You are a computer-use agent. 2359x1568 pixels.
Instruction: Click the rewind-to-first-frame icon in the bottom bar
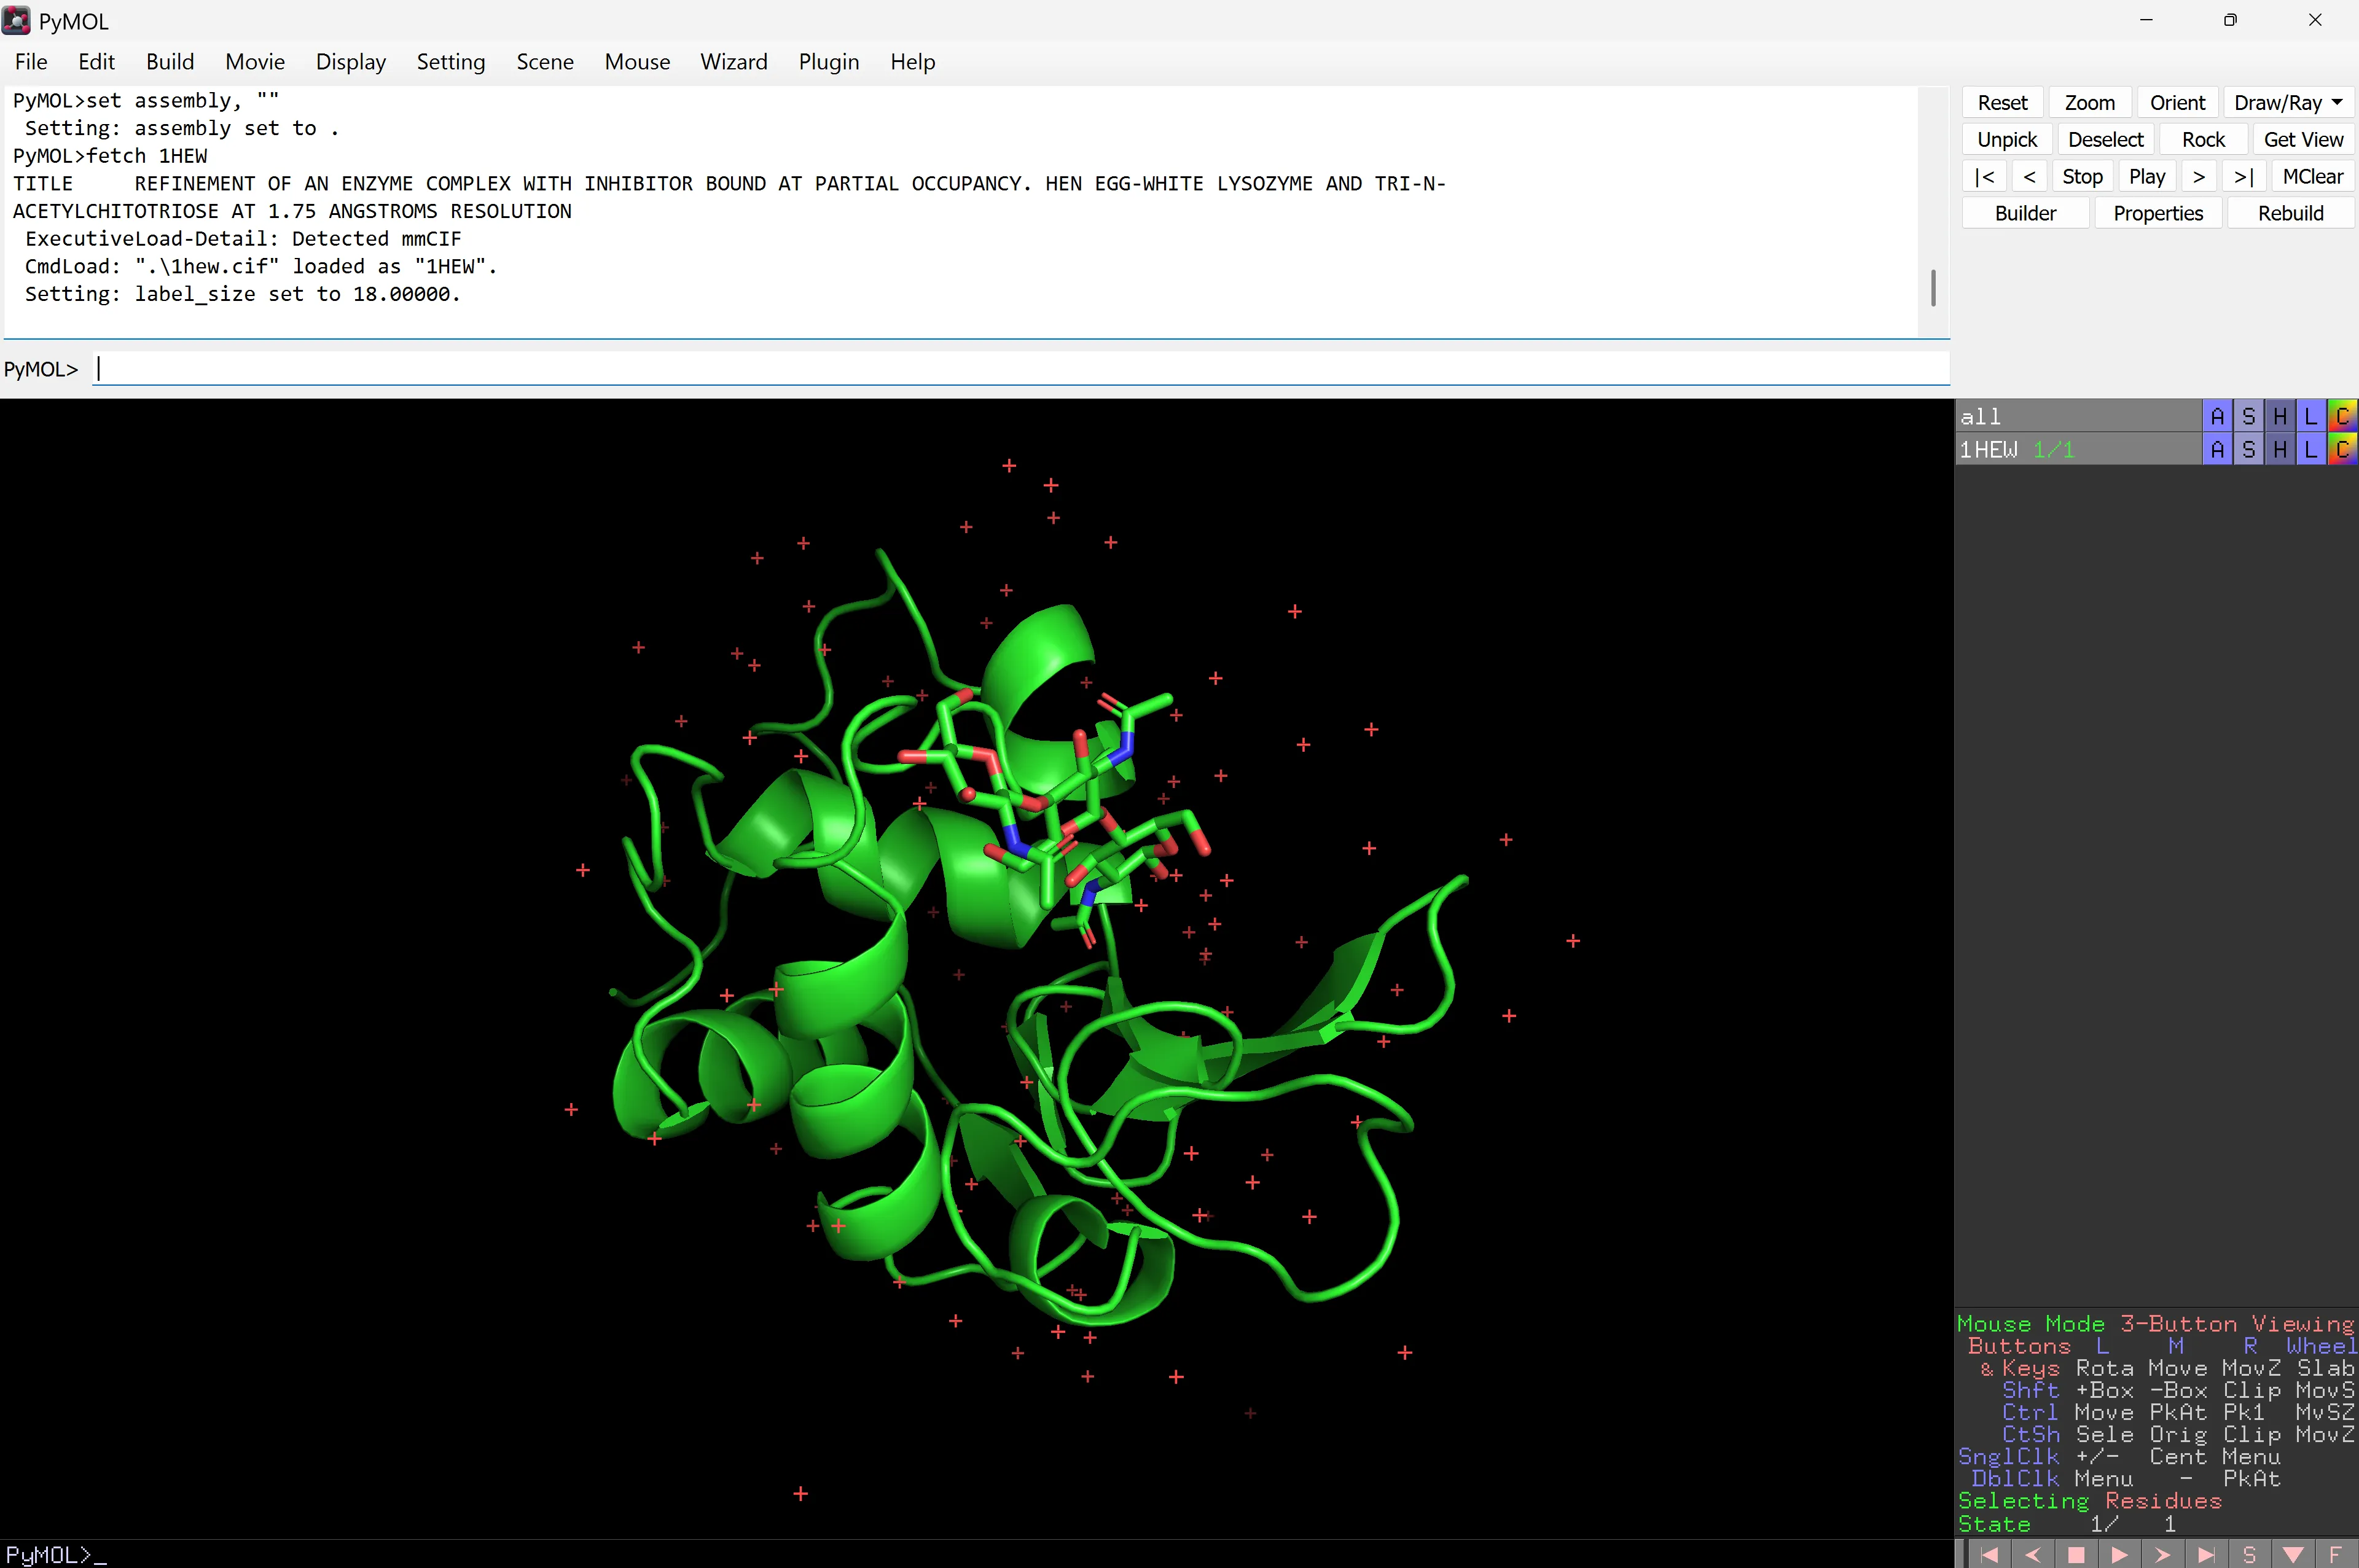pos(1989,1555)
